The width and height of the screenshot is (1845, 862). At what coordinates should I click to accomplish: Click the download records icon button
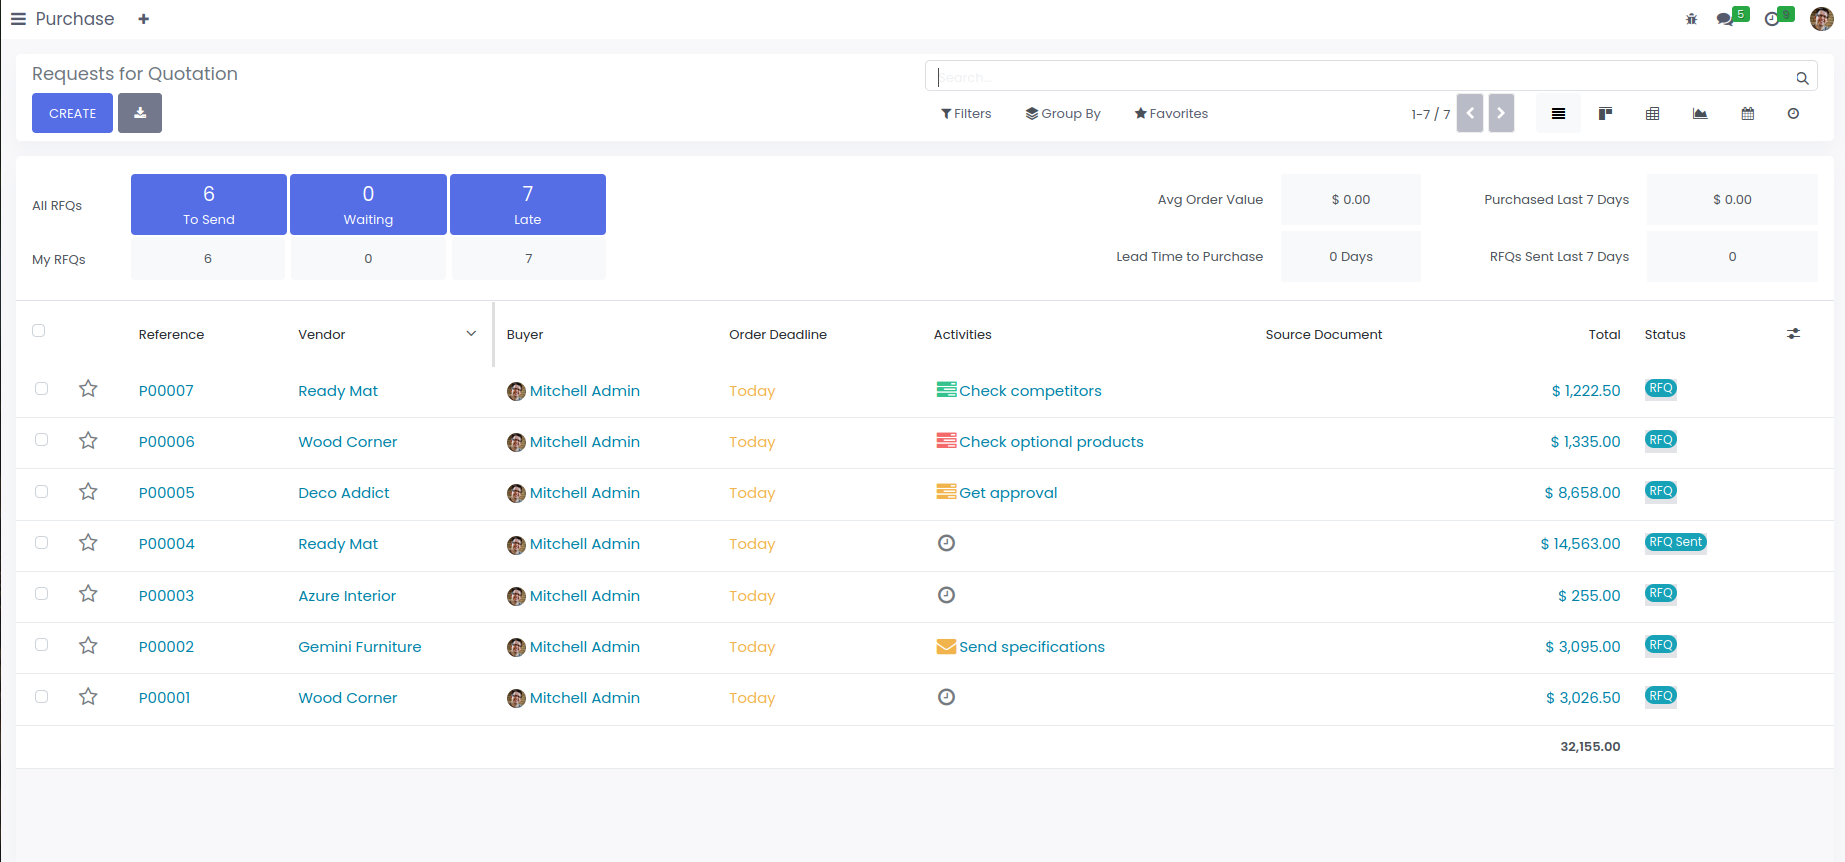(x=140, y=113)
